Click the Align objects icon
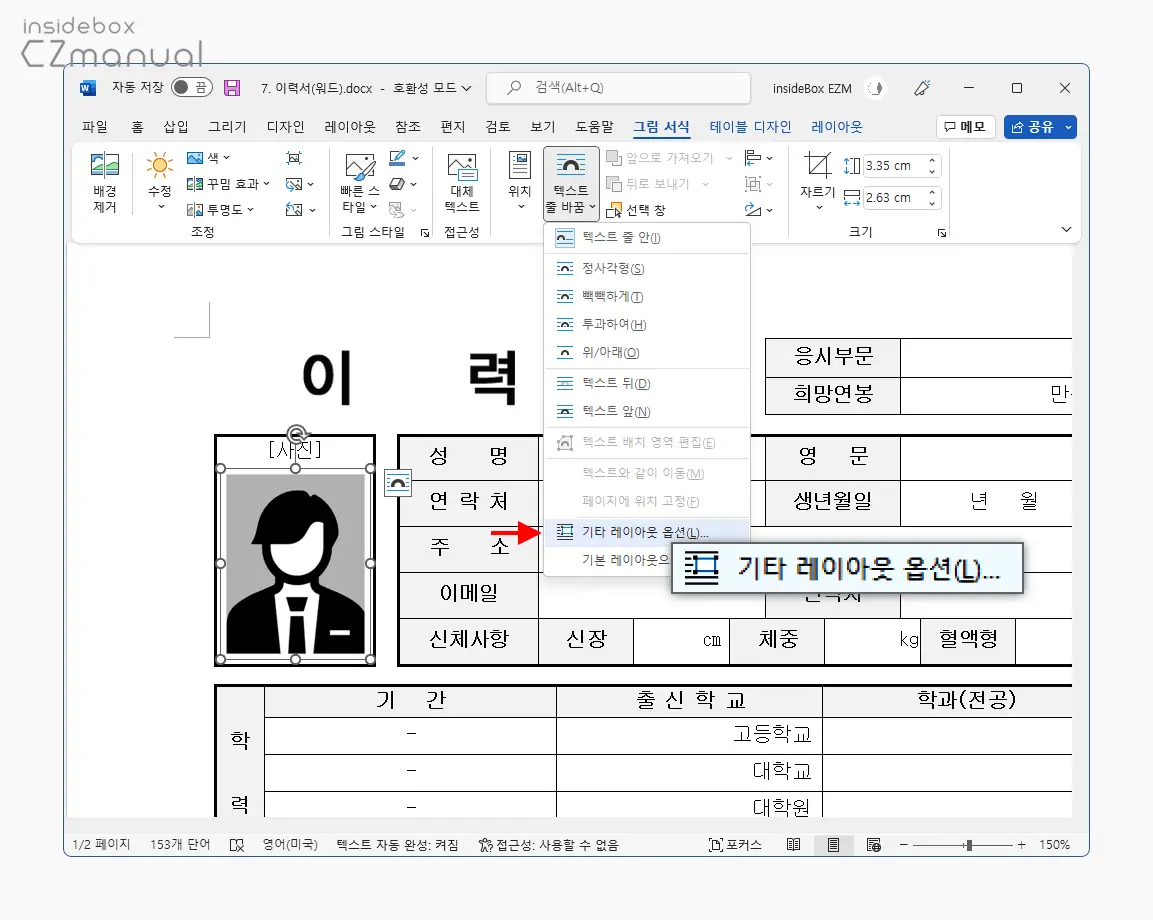The height and width of the screenshot is (920, 1153). [x=753, y=157]
